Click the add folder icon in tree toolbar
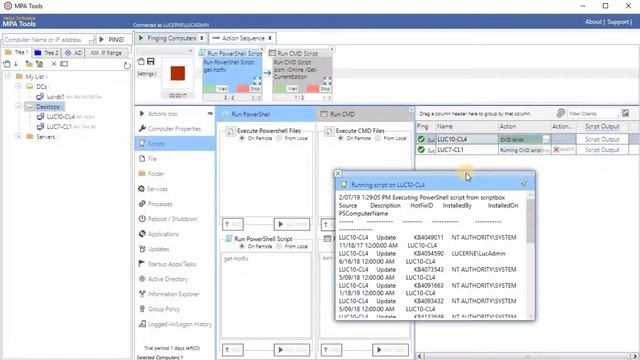Image resolution: width=640 pixels, height=360 pixels. pos(29,64)
